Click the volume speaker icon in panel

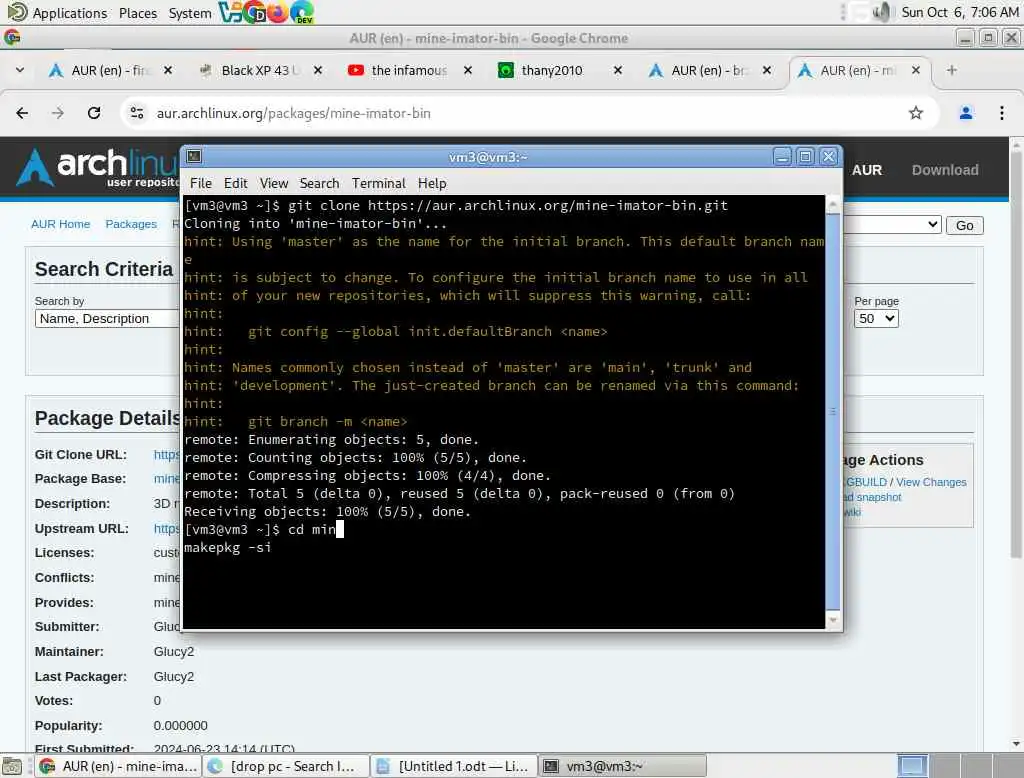point(882,12)
